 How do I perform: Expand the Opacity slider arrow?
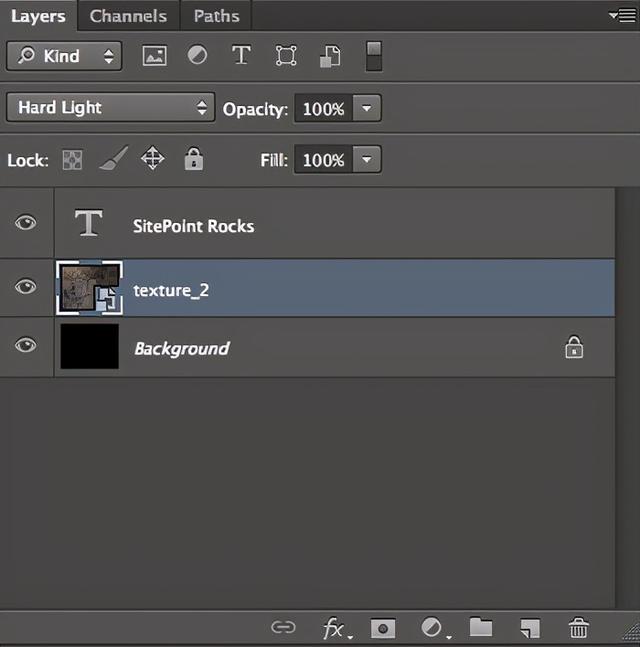click(367, 108)
